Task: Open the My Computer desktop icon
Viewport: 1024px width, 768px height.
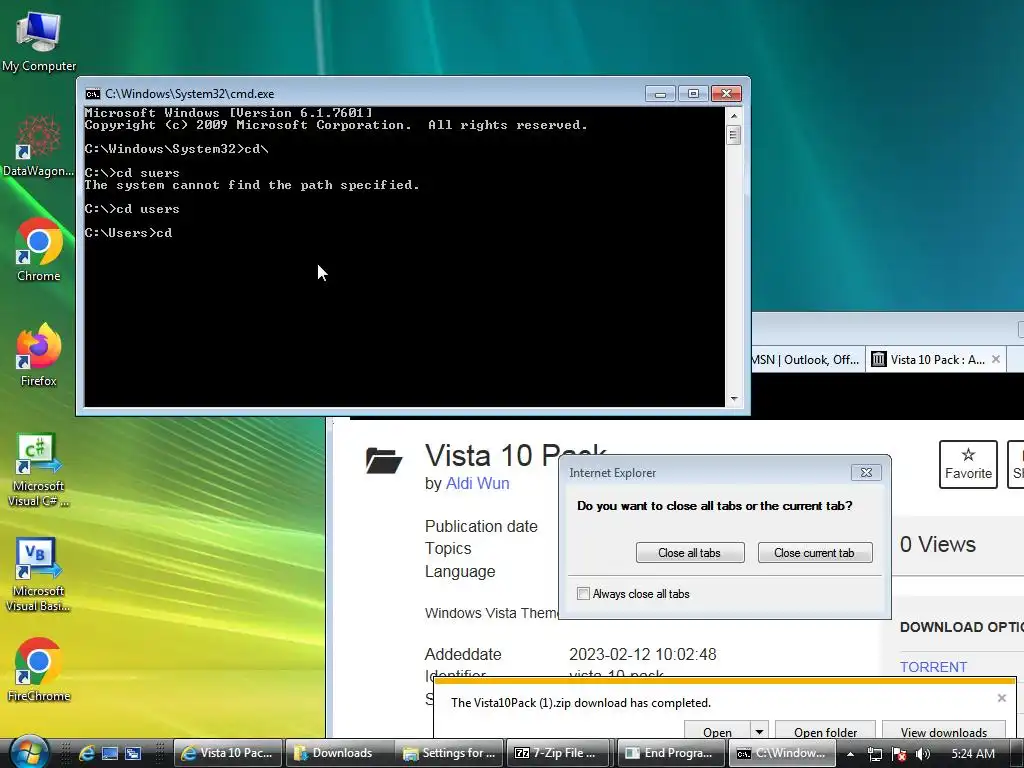Action: (x=39, y=42)
